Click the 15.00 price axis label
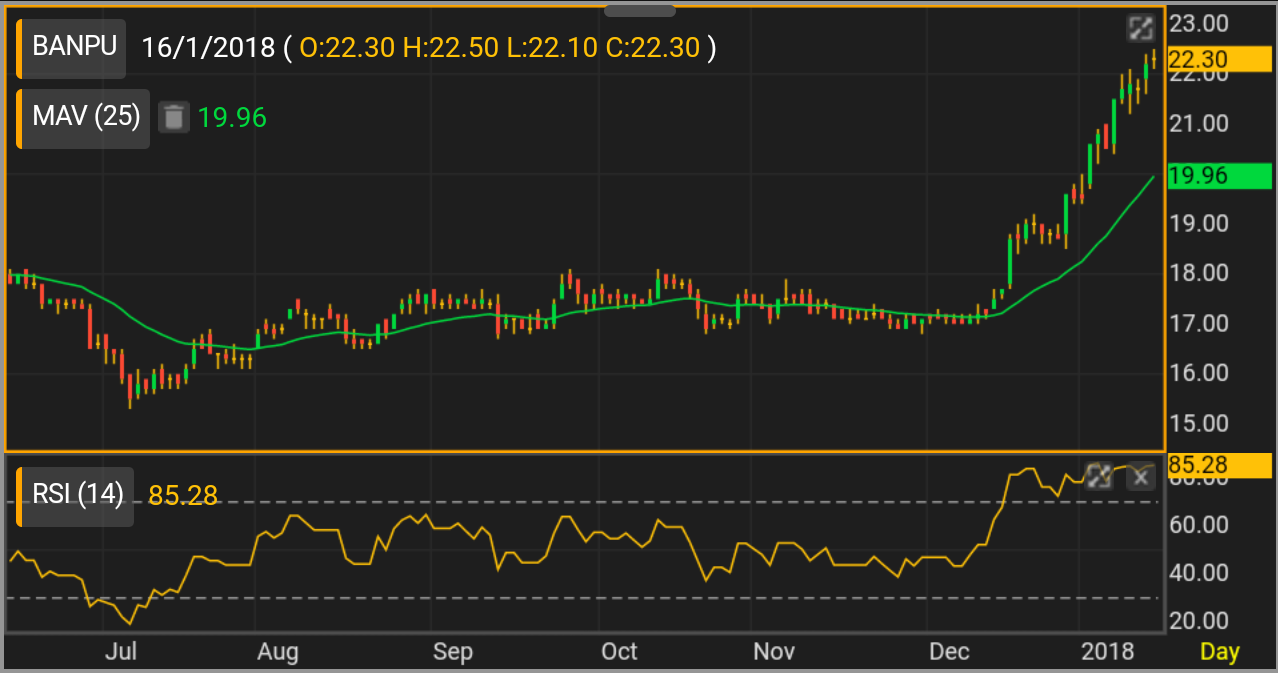Image resolution: width=1278 pixels, height=673 pixels. 1199,423
